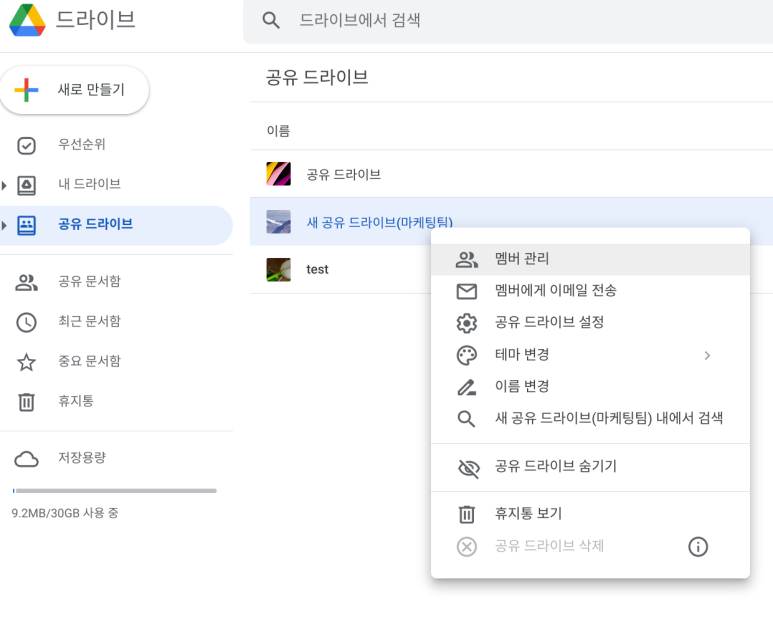773x627 pixels.
Task: Click the circled X delete icon
Action: [466, 547]
